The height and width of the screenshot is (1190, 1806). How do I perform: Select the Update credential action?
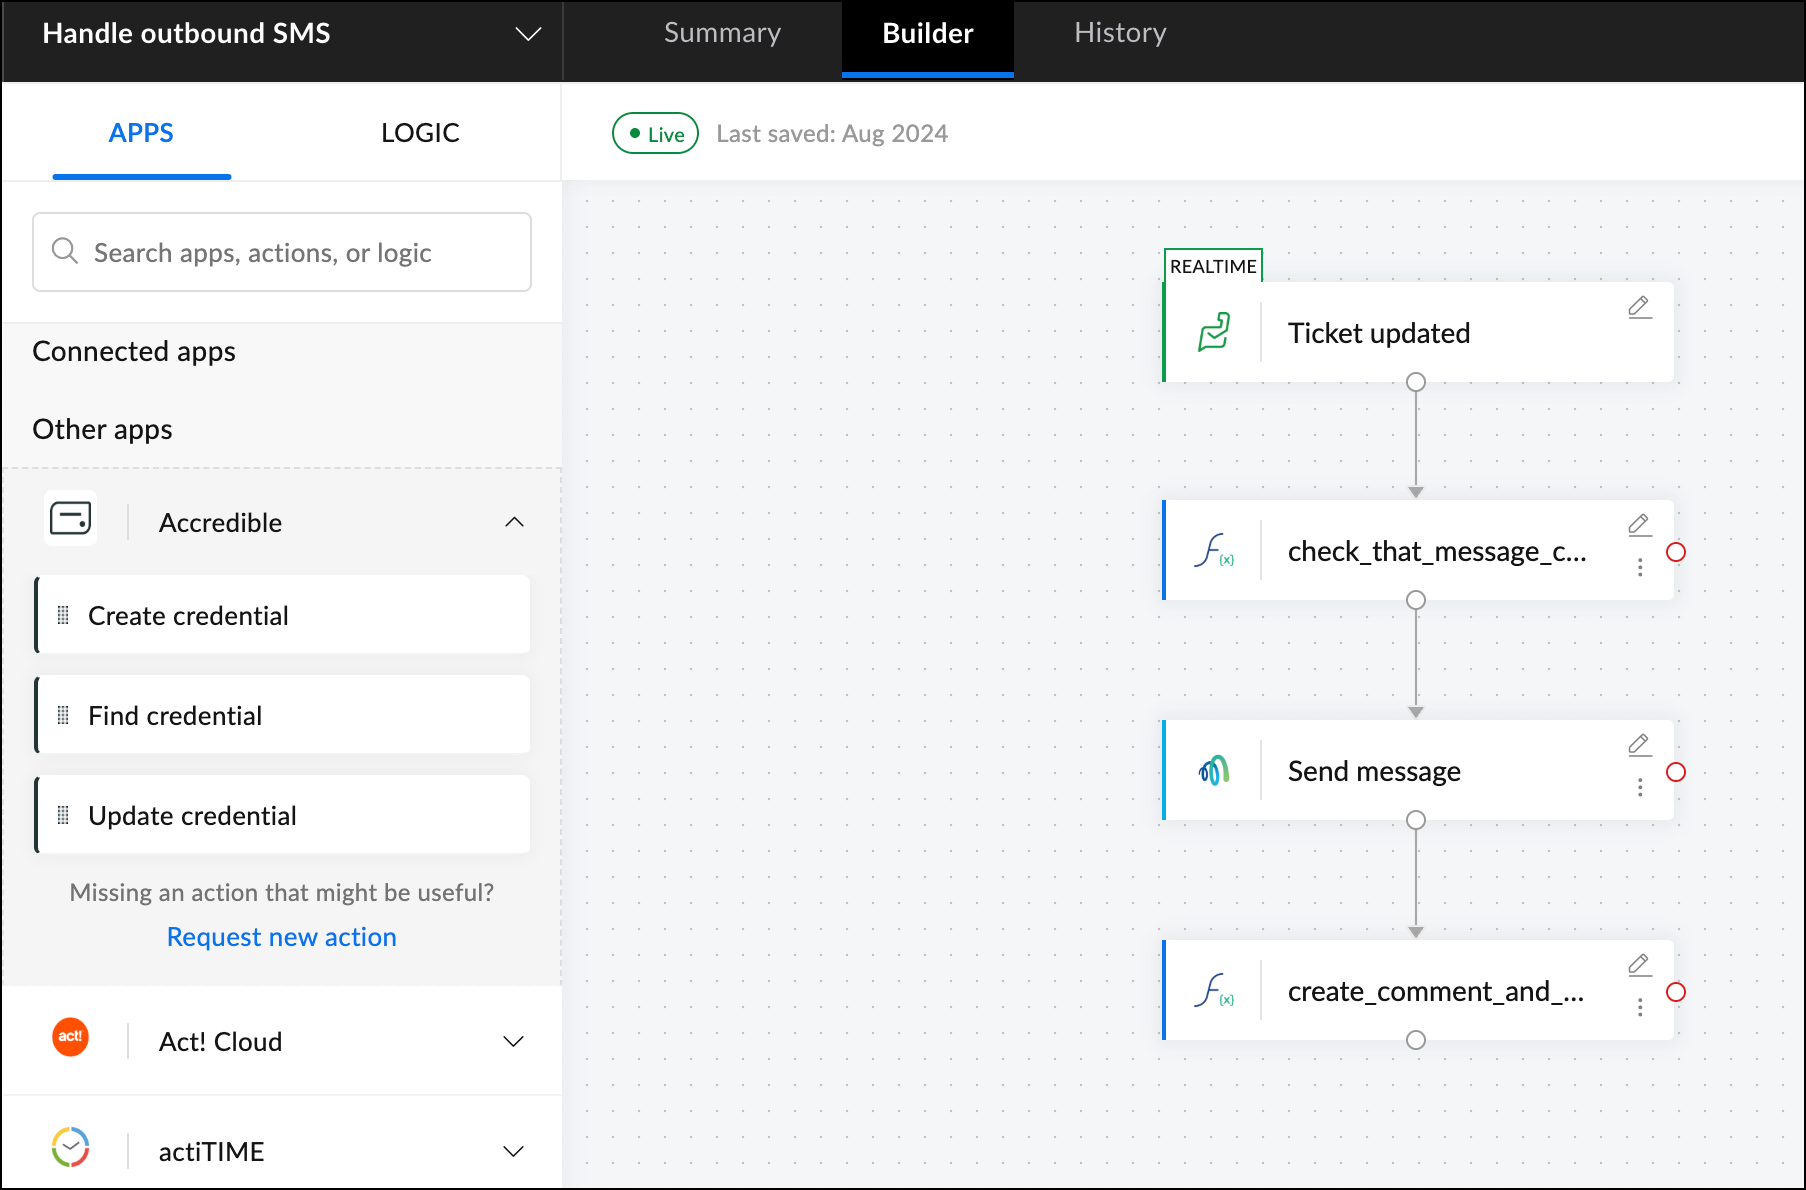pyautogui.click(x=282, y=815)
